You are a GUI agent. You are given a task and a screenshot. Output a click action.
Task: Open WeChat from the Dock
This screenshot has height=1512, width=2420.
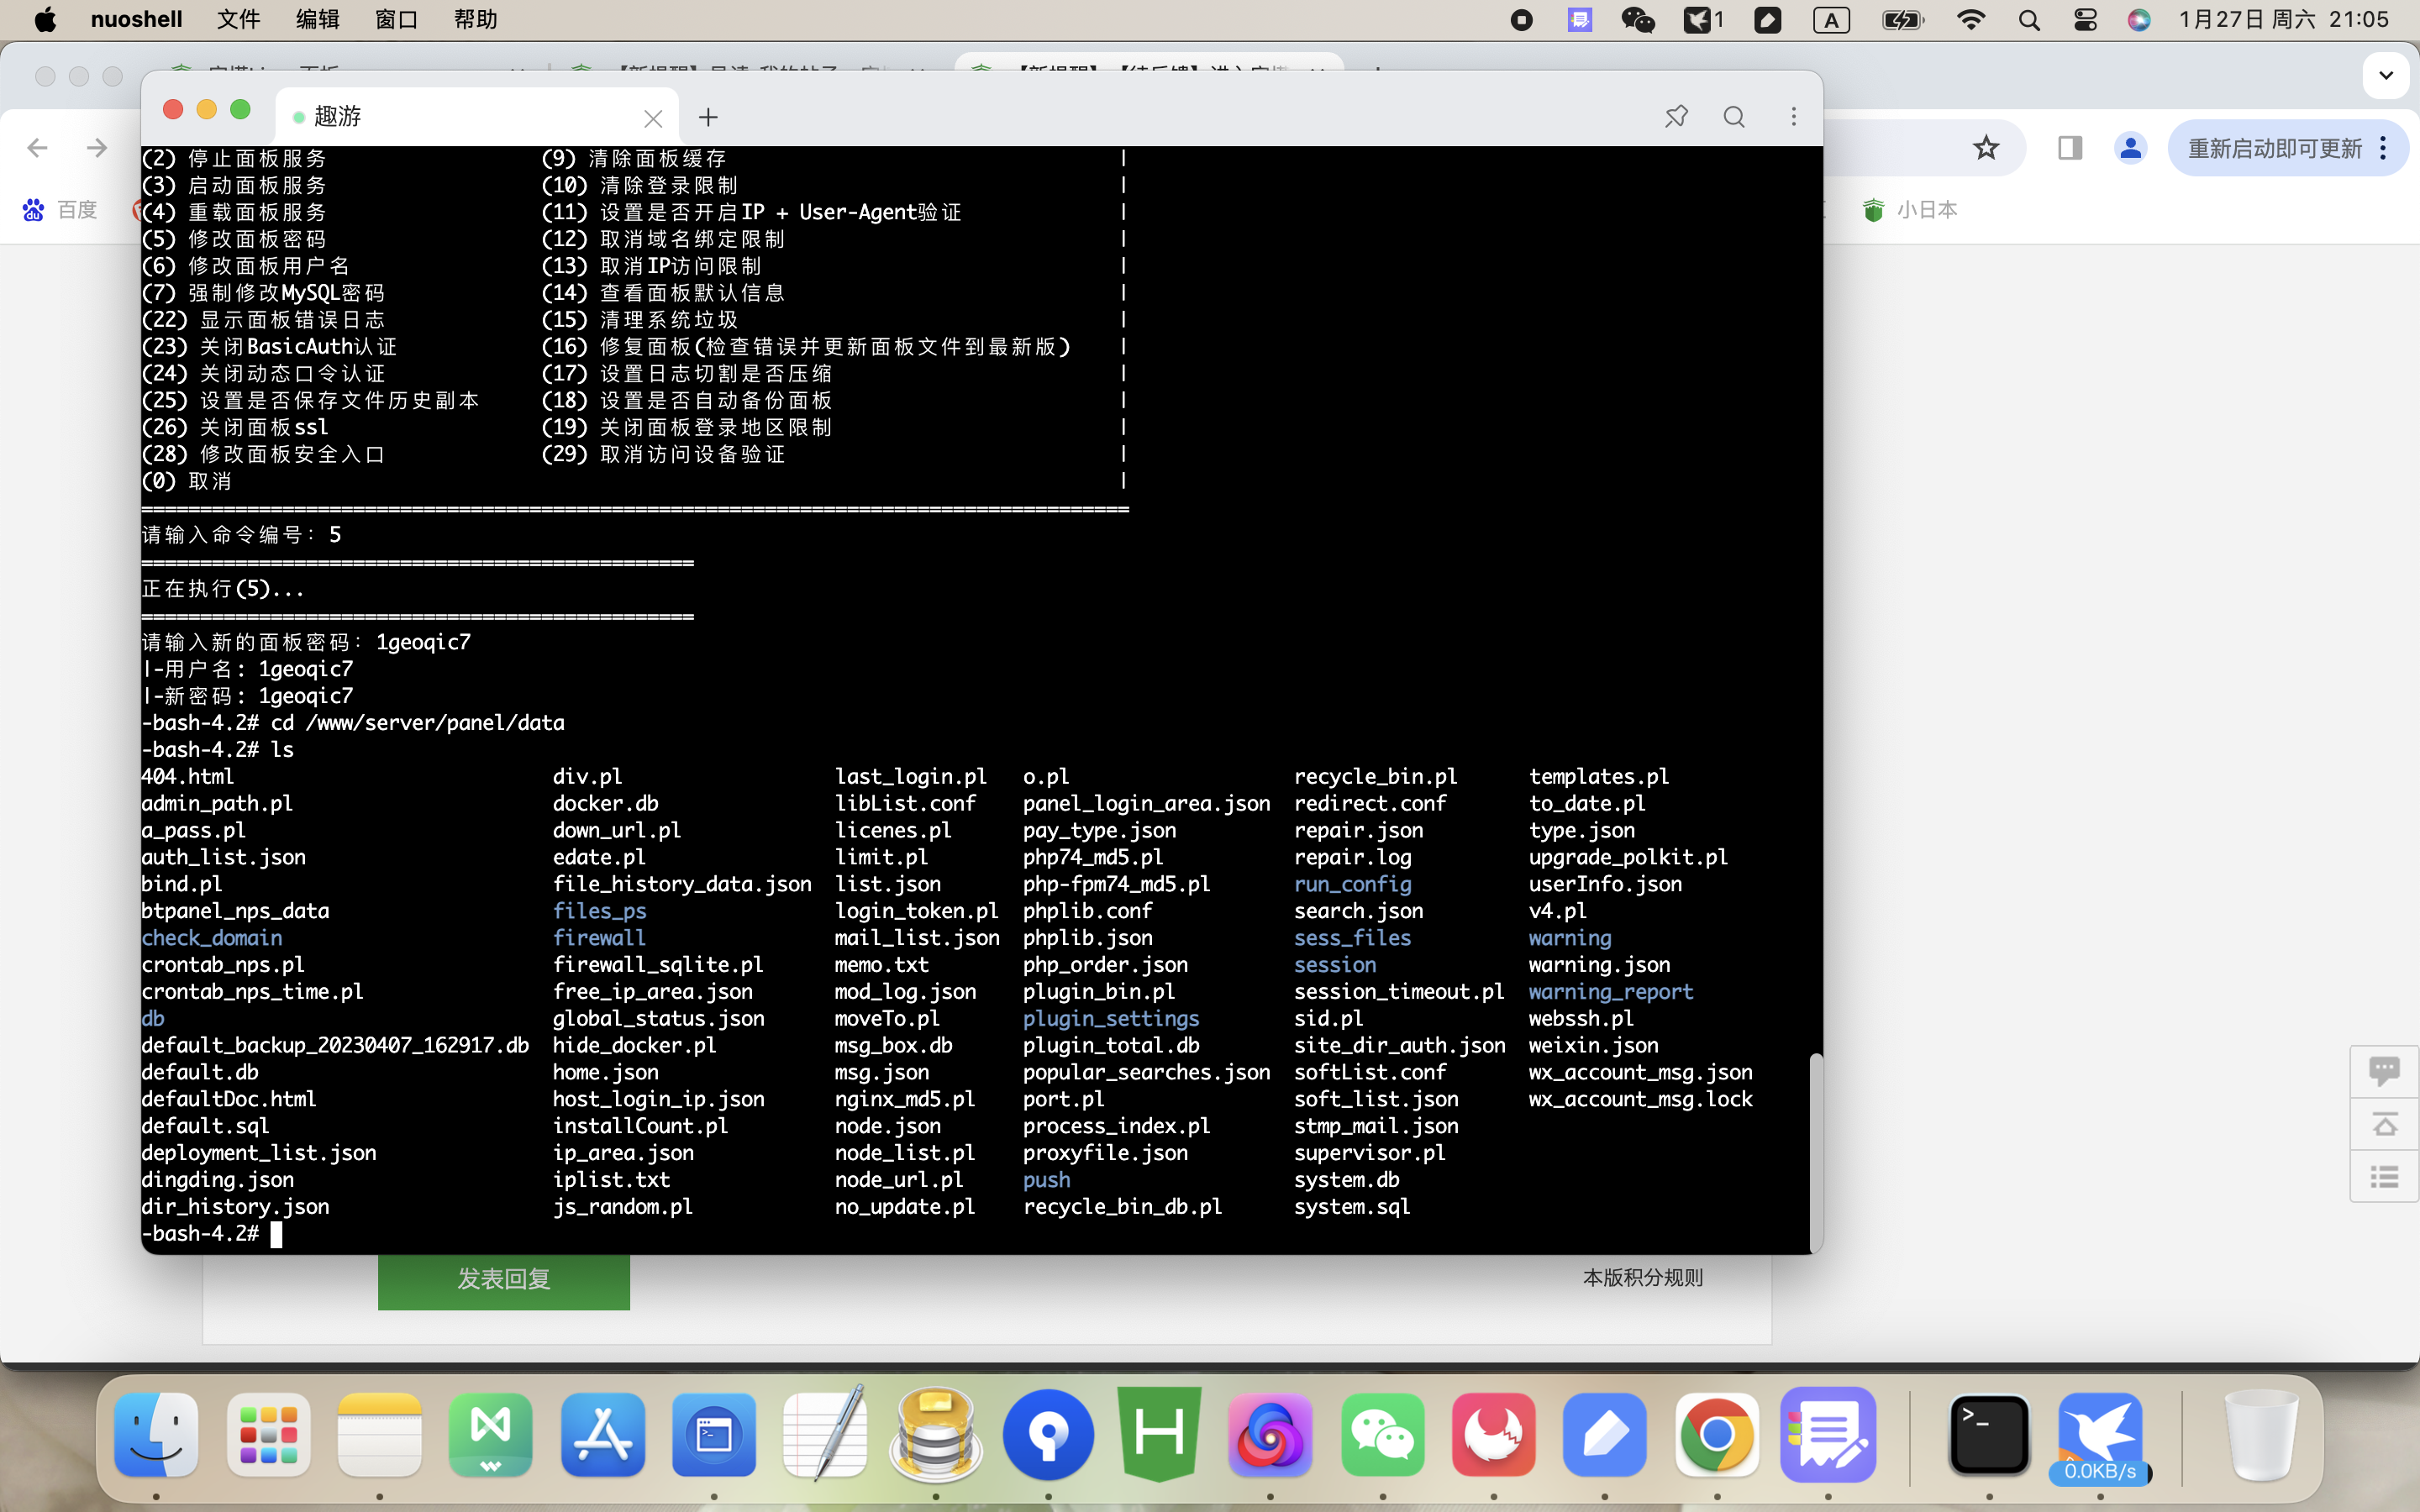coord(1382,1435)
